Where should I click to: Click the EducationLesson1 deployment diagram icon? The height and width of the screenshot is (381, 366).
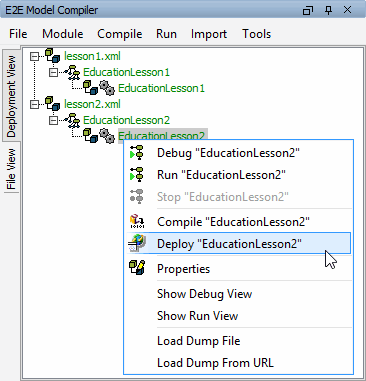pyautogui.click(x=72, y=72)
